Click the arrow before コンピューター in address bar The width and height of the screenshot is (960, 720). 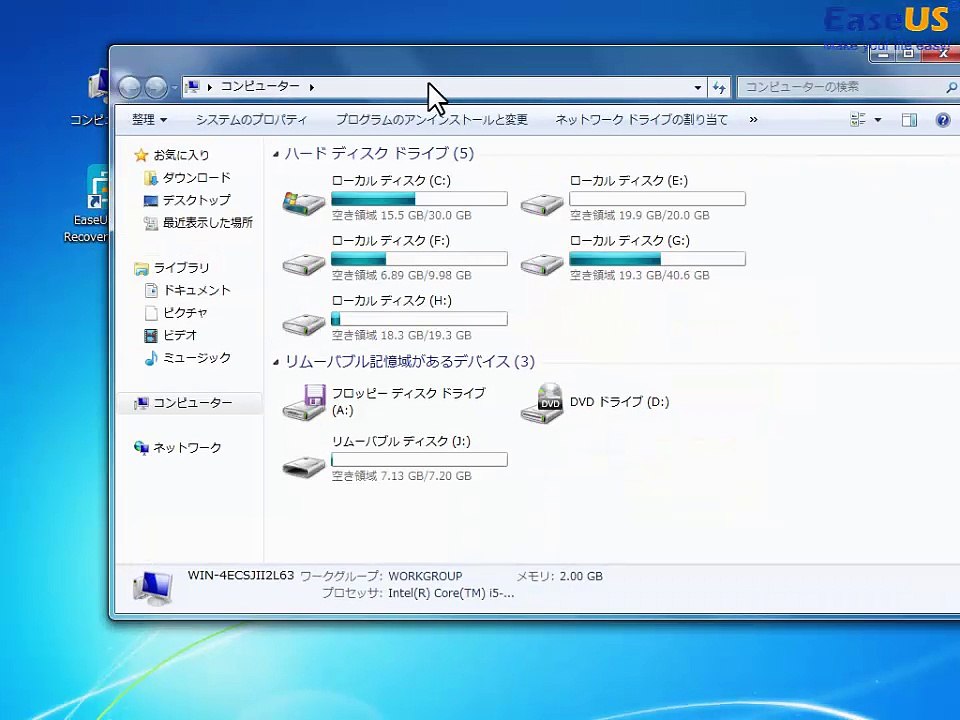pyautogui.click(x=209, y=88)
